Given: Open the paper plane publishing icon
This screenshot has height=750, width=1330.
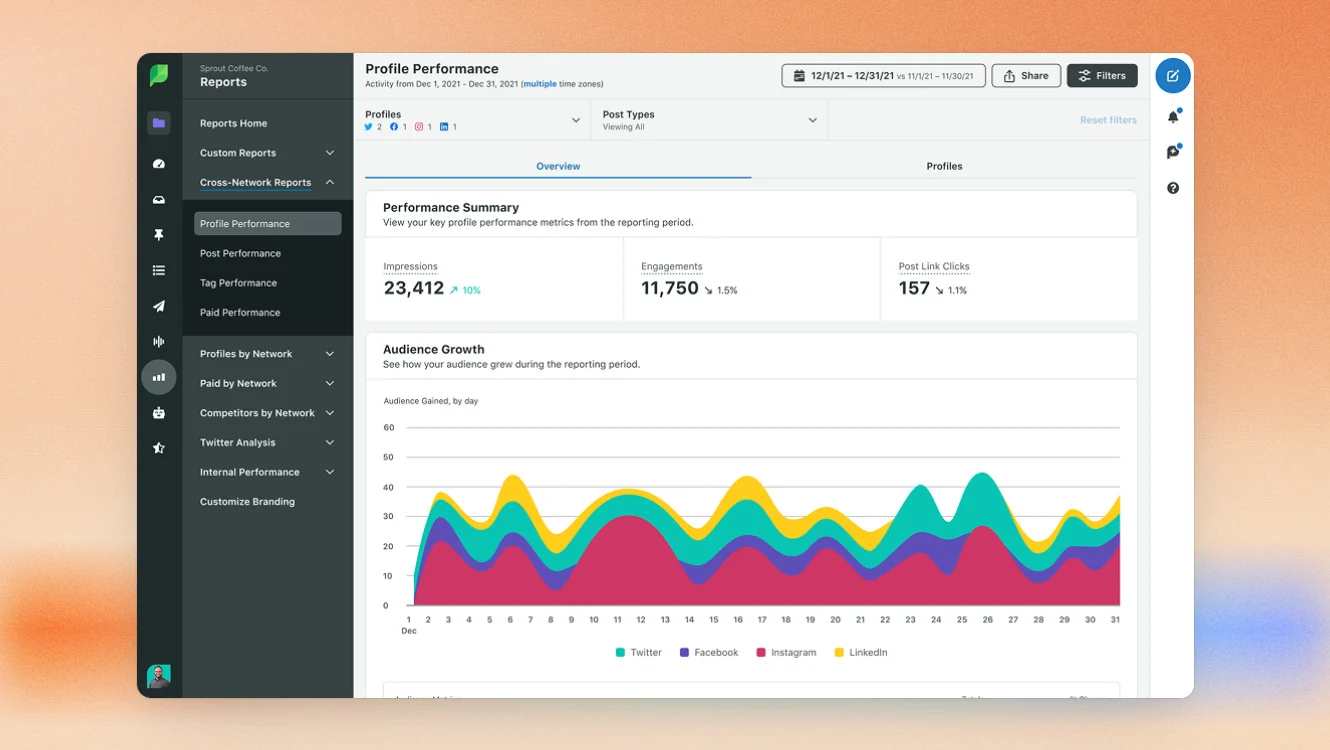Looking at the screenshot, I should click(159, 306).
